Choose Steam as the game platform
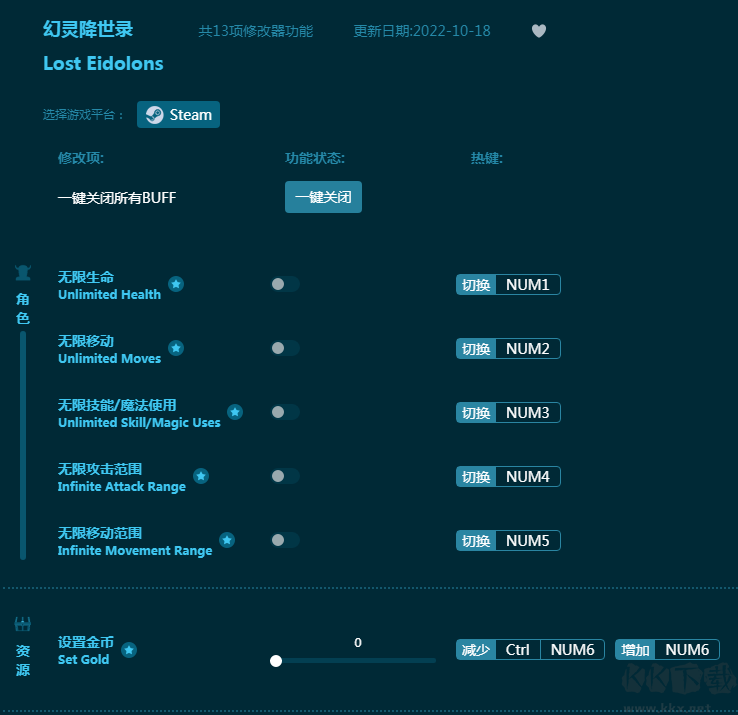Viewport: 738px width, 715px height. [x=179, y=115]
